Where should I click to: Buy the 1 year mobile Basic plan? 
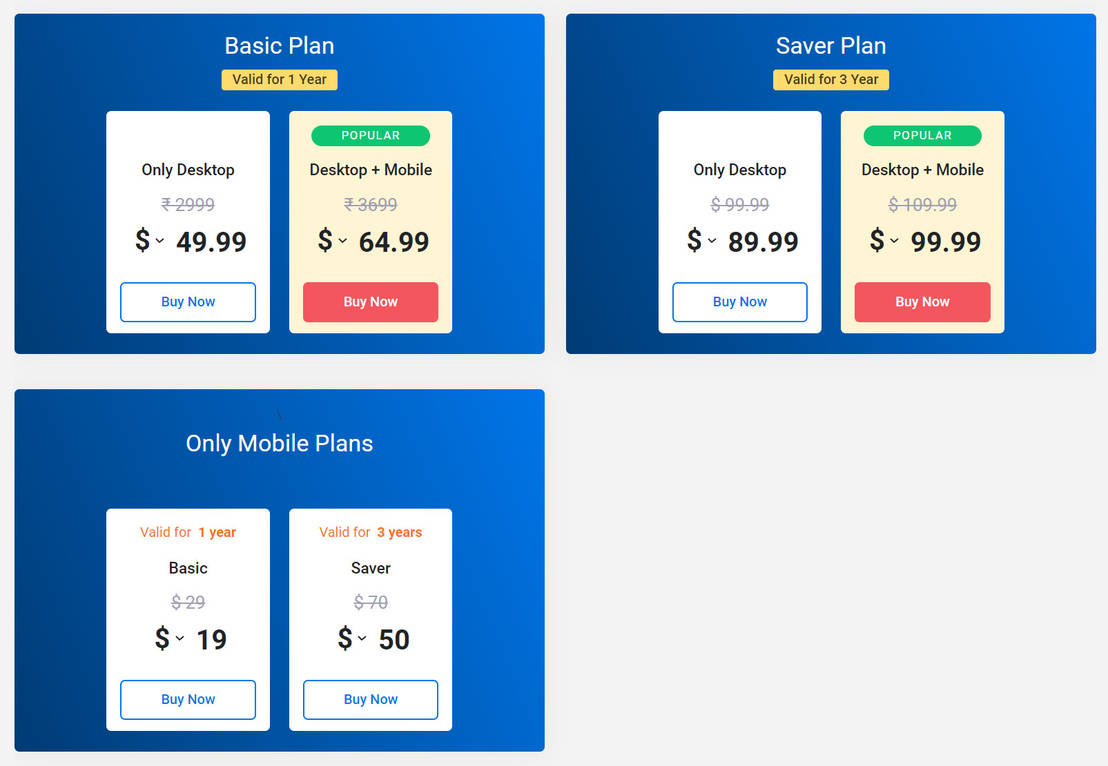(x=188, y=700)
